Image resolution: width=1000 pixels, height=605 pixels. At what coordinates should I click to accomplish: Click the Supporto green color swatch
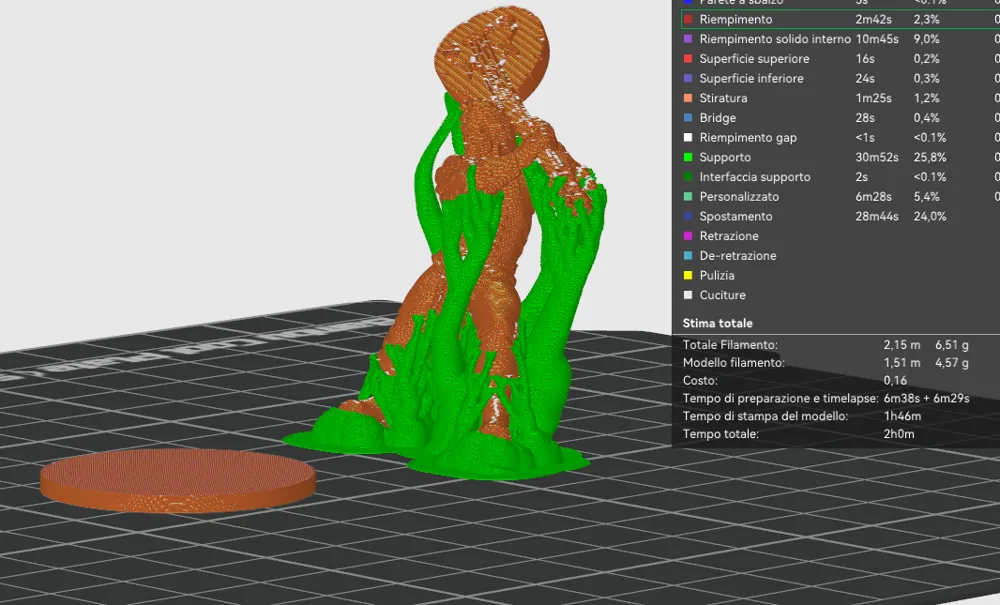click(x=688, y=157)
